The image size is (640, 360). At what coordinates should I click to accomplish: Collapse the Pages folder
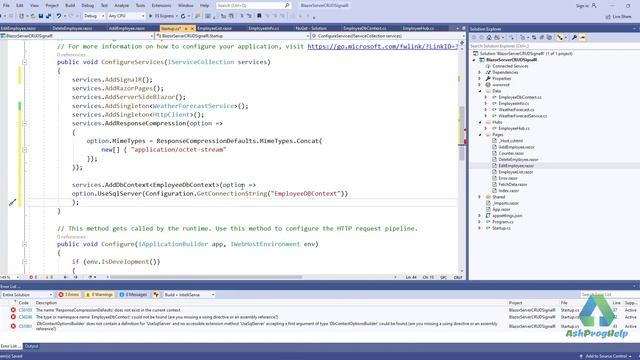coord(480,135)
